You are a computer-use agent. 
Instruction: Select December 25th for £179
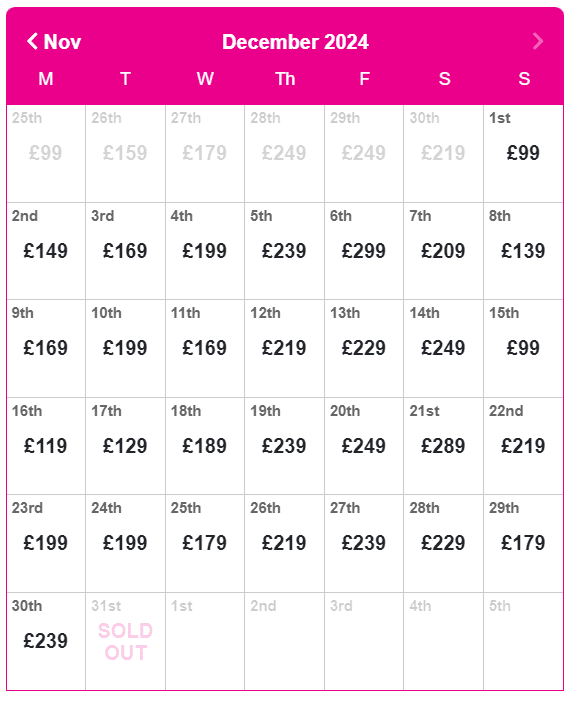[205, 543]
